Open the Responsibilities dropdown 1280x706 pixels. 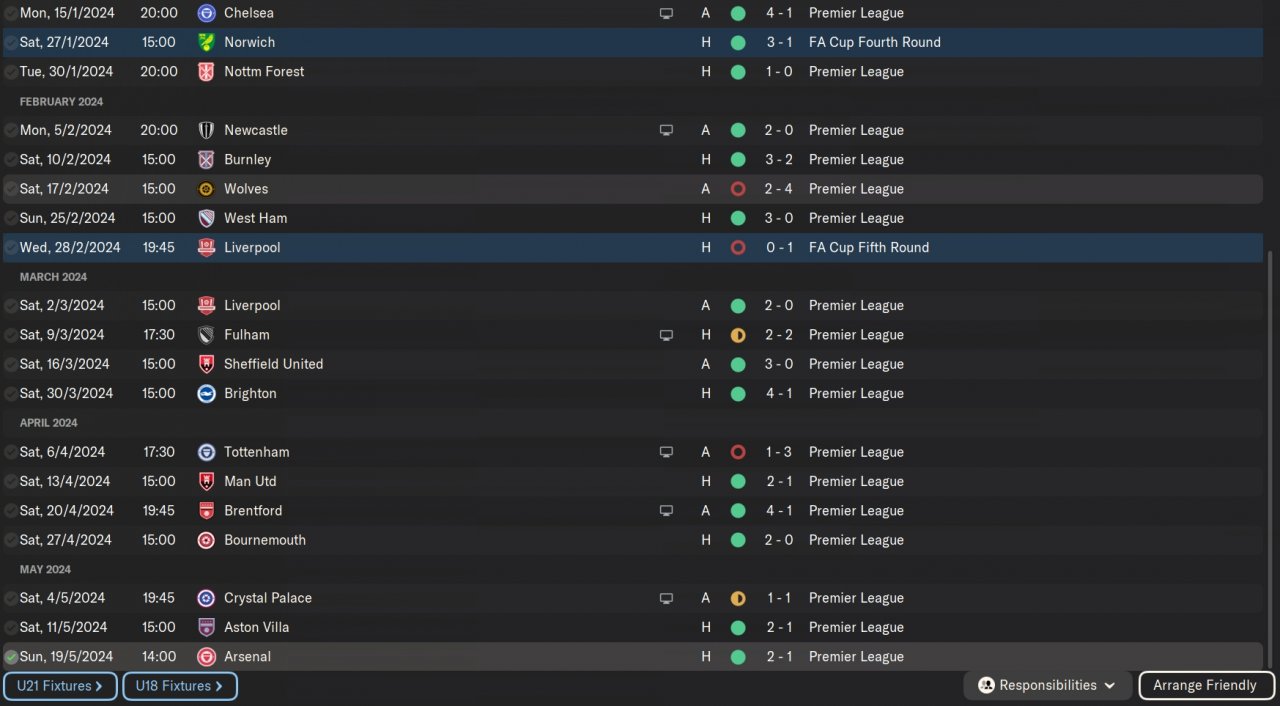pyautogui.click(x=1047, y=686)
